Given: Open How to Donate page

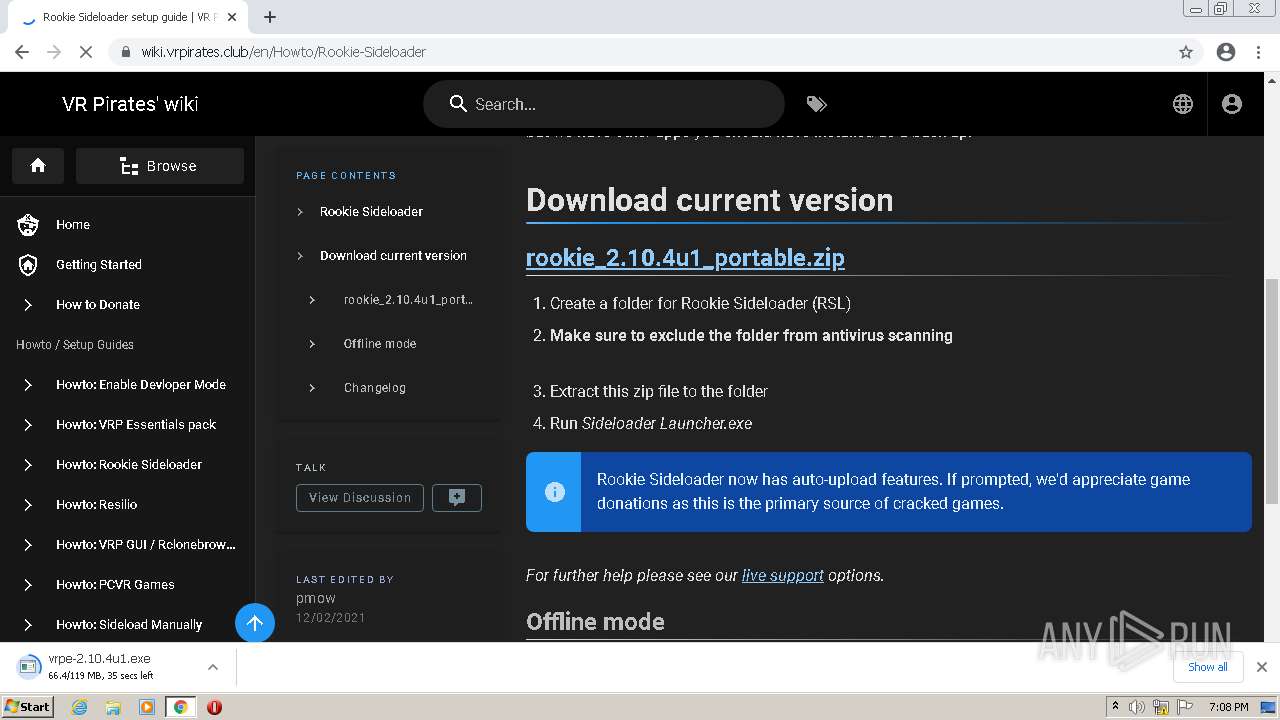Looking at the screenshot, I should pos(98,305).
